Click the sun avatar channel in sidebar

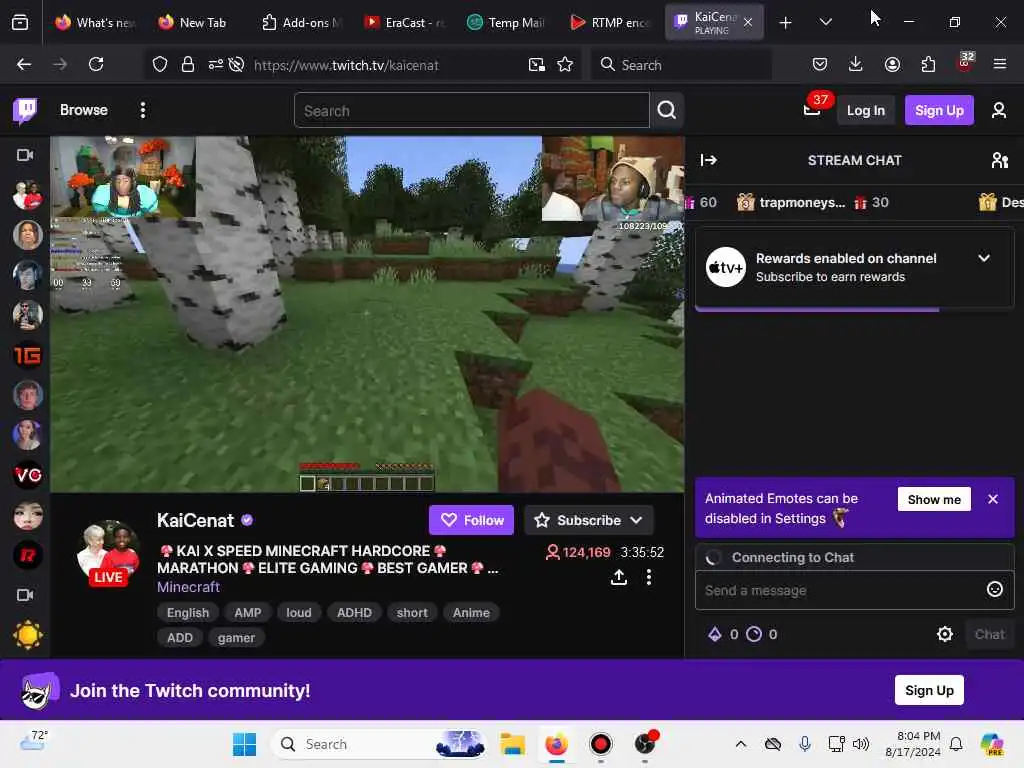point(27,635)
